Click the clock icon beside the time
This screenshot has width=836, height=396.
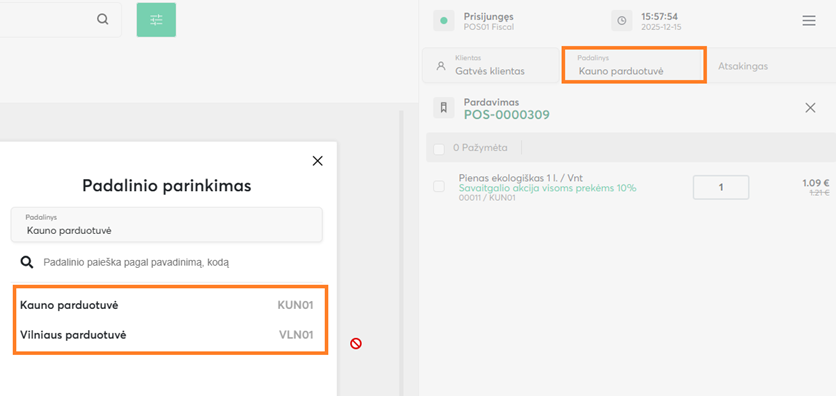622,21
